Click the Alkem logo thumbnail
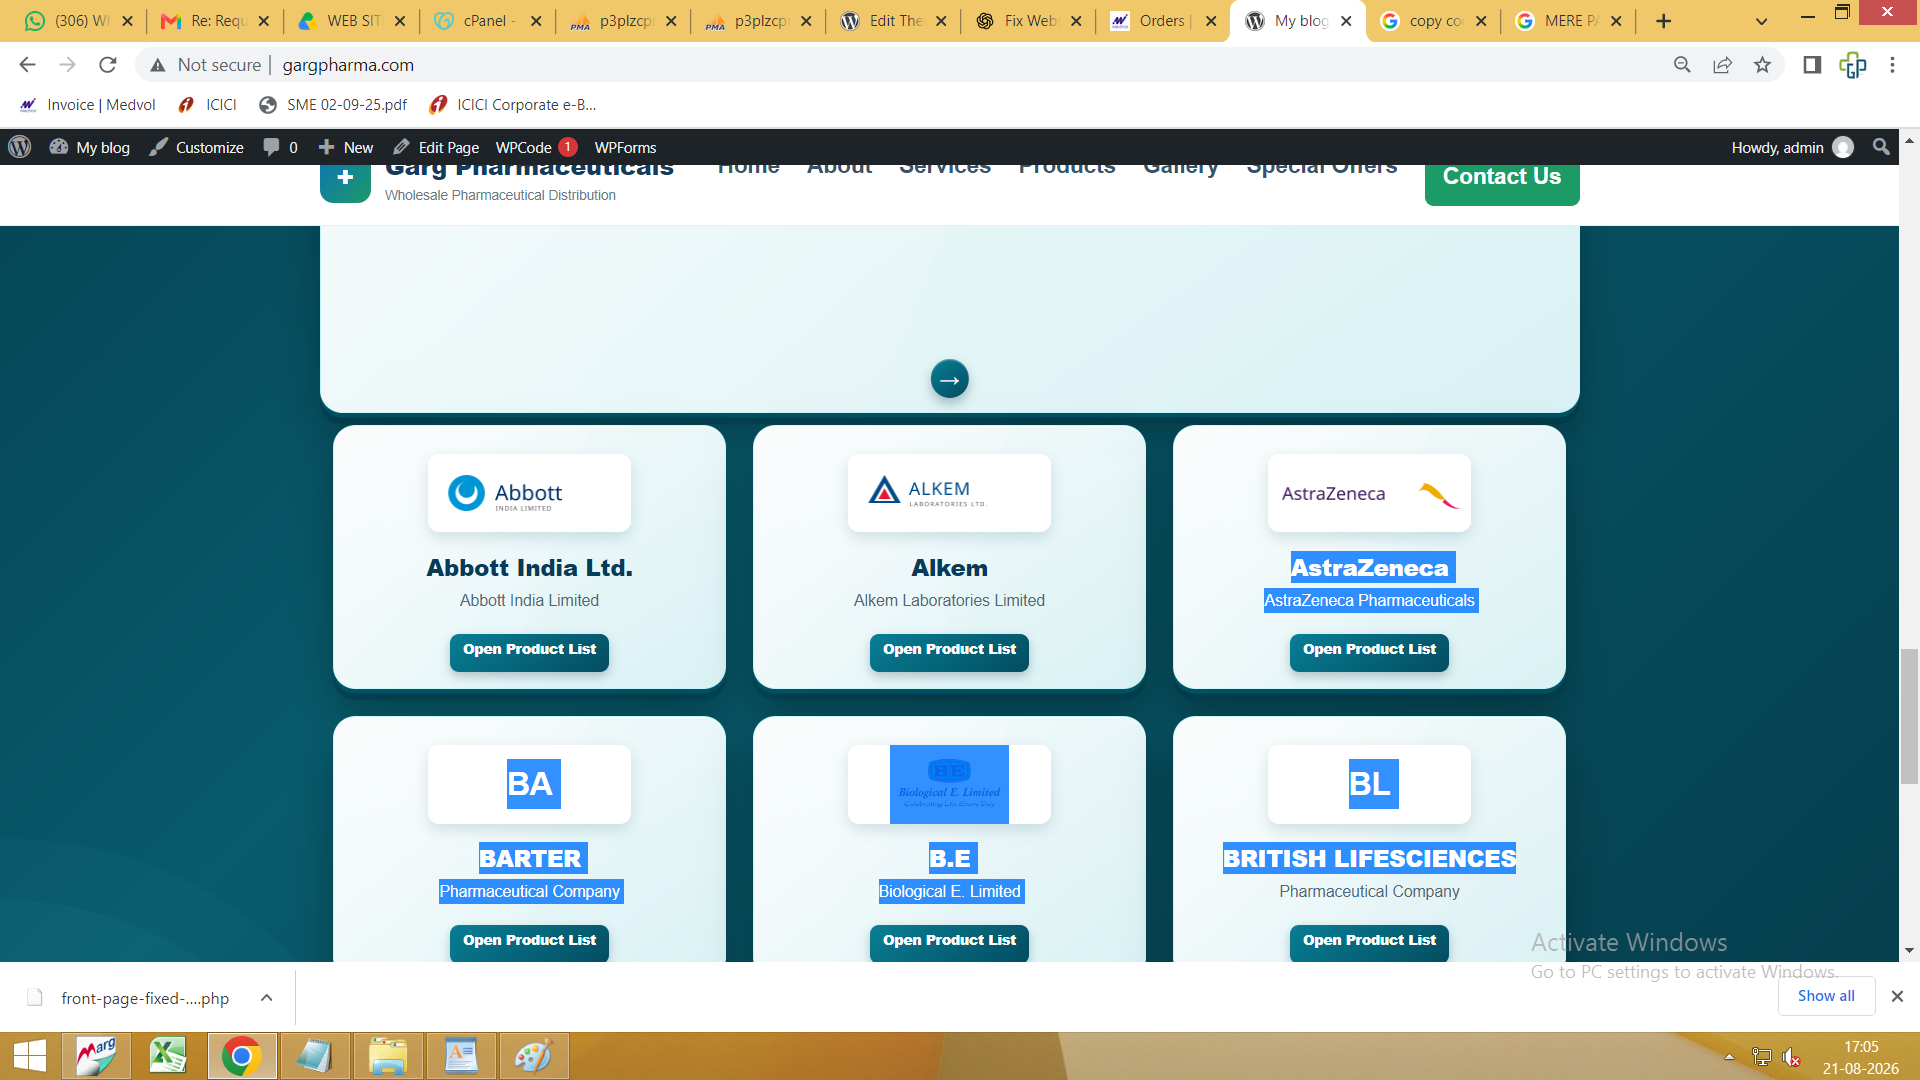This screenshot has width=1920, height=1080. (x=949, y=493)
